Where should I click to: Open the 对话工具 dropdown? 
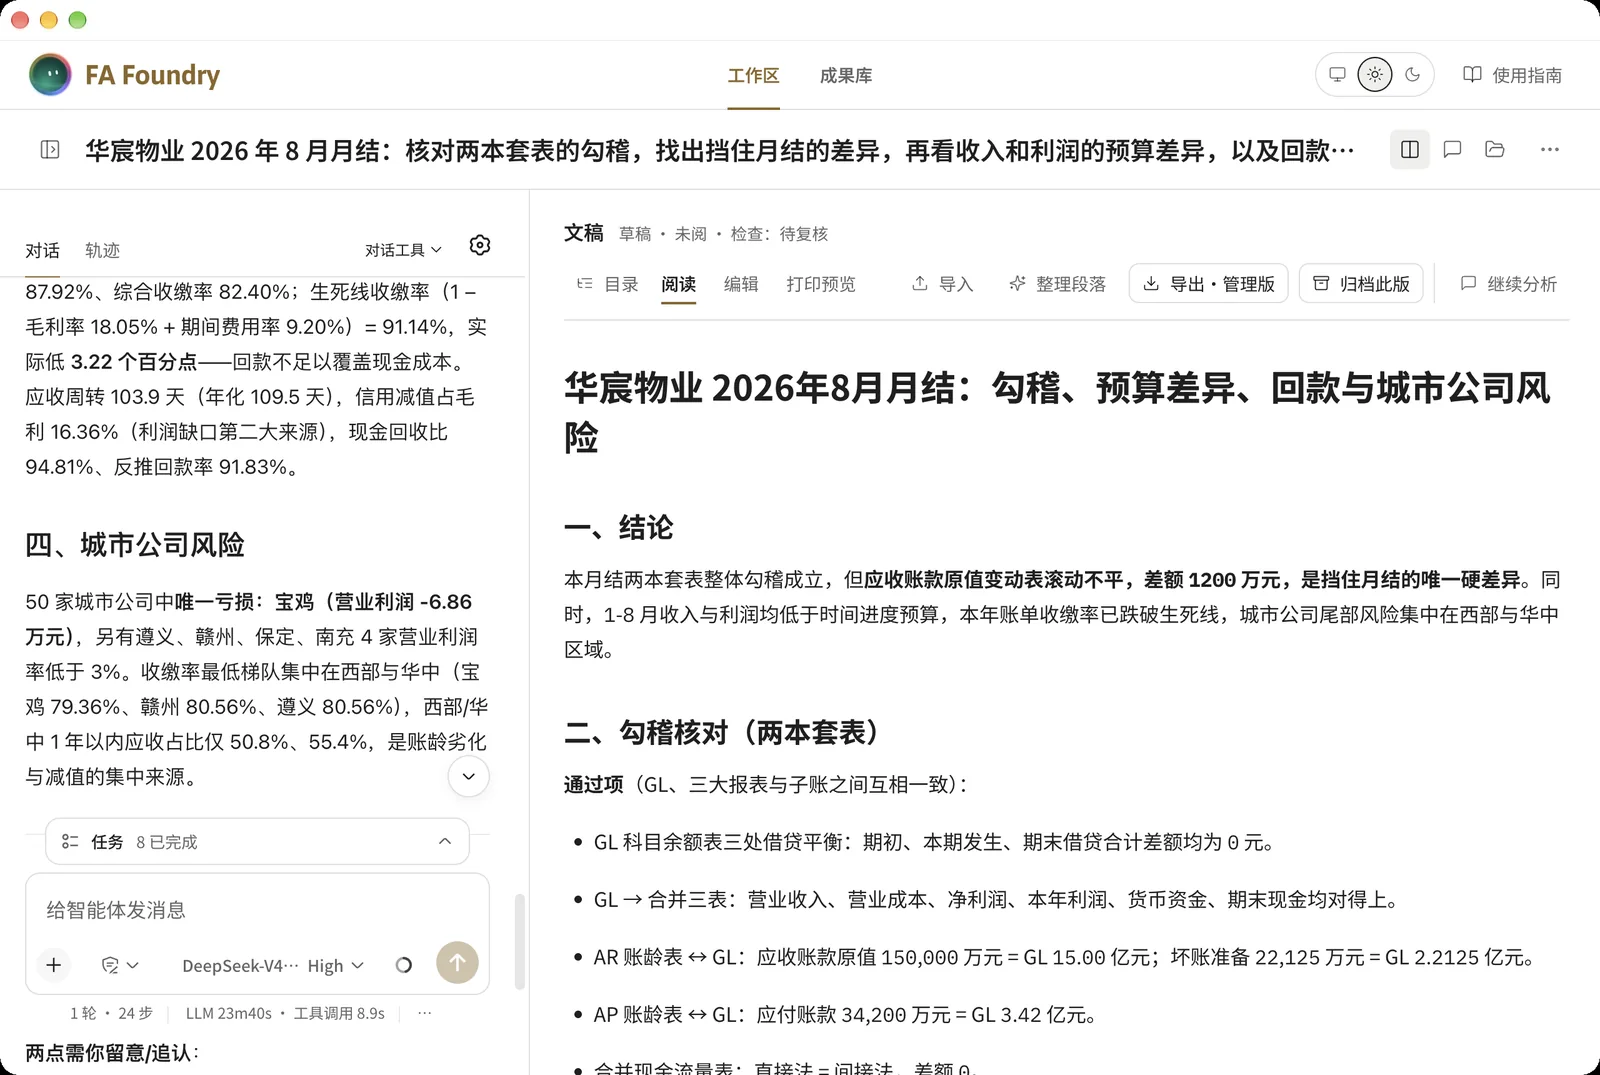tap(403, 250)
